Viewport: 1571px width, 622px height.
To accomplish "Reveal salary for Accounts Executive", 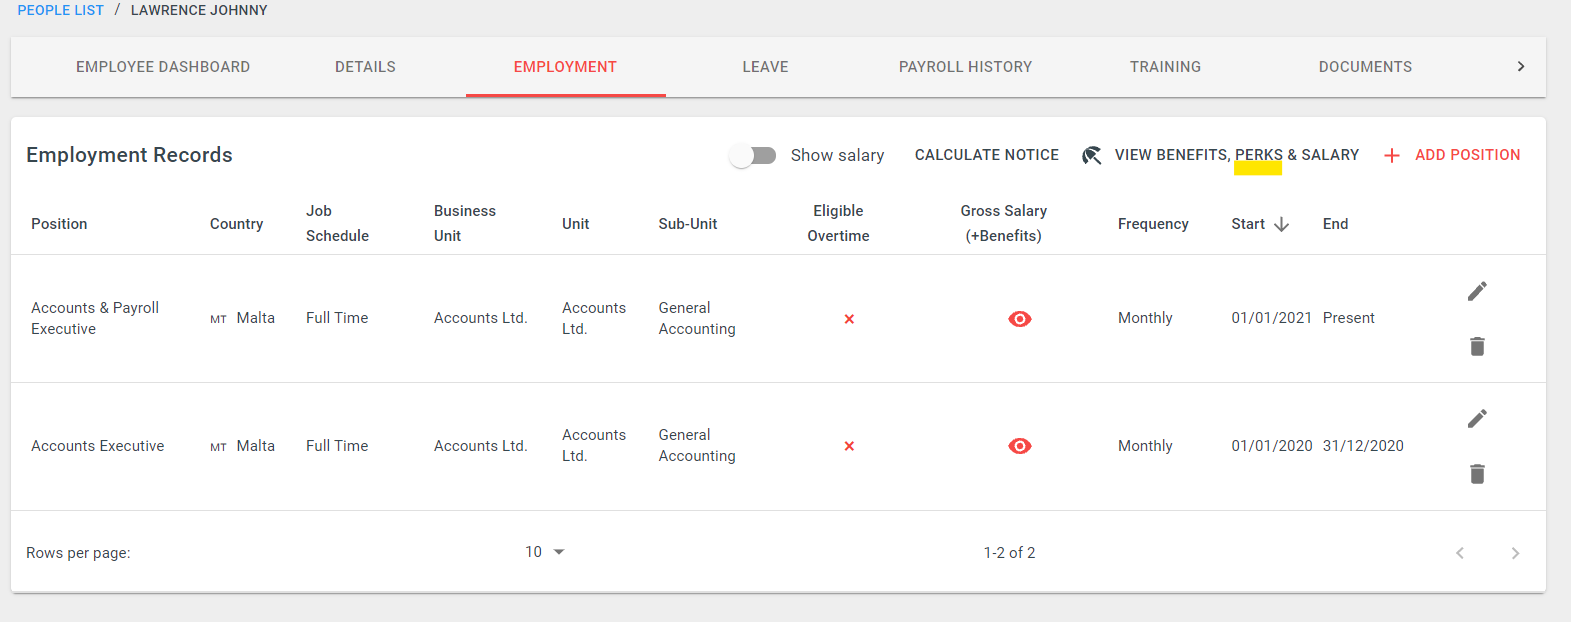I will [x=1020, y=446].
